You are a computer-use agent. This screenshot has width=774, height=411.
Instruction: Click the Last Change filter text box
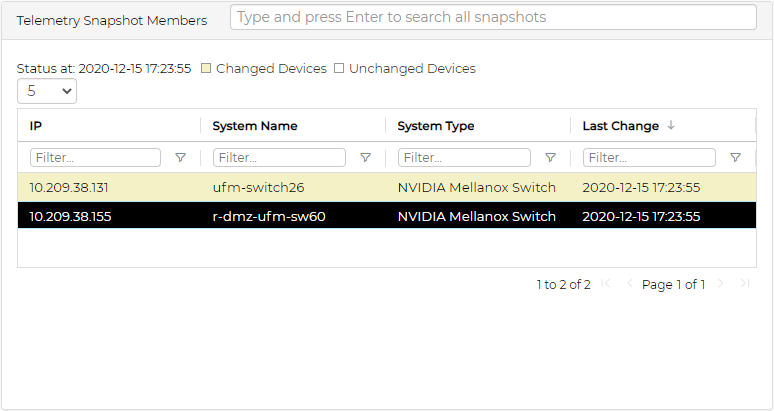click(x=649, y=158)
